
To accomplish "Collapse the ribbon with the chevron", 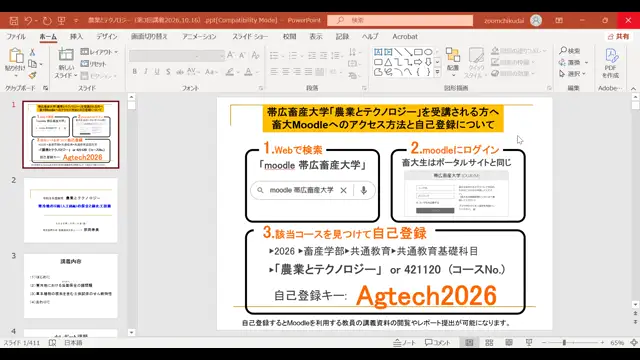I will point(633,88).
